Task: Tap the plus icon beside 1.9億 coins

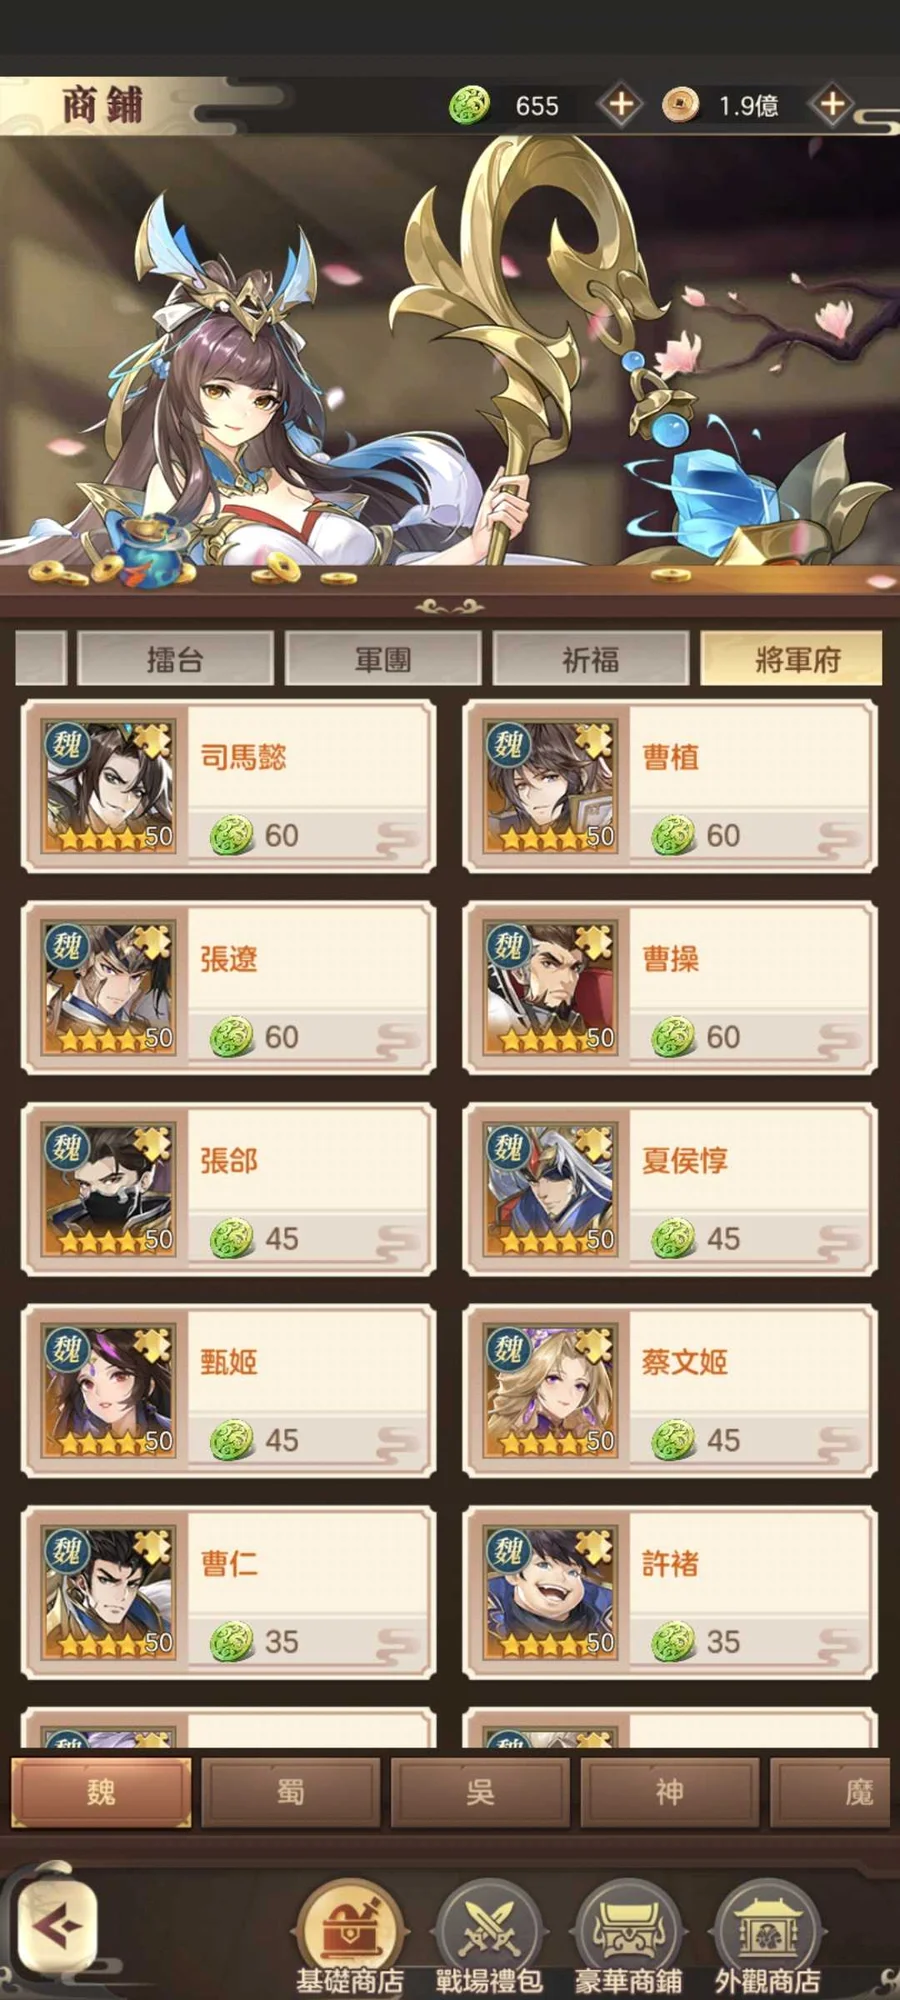Action: [832, 104]
